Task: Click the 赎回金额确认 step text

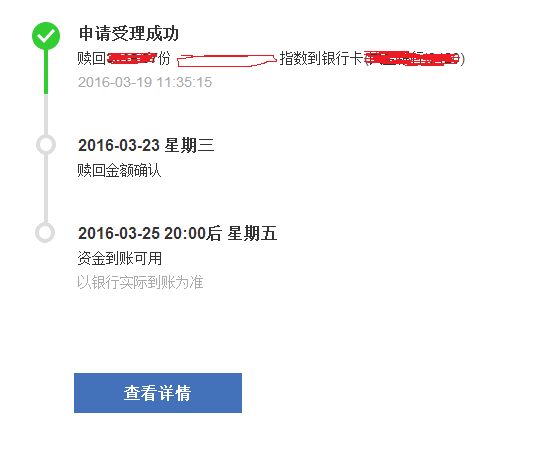Action: coord(119,170)
